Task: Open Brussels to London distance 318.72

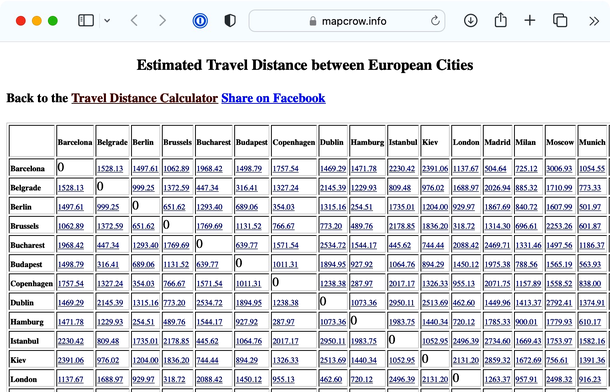Action: pyautogui.click(x=464, y=226)
